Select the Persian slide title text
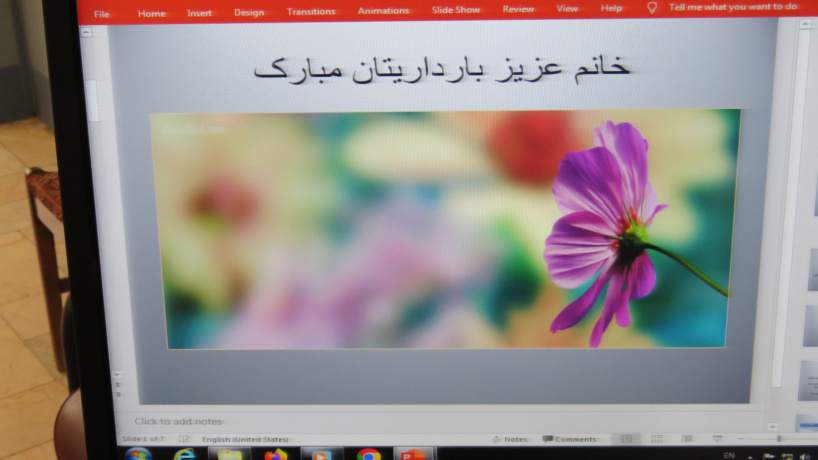Viewport: 818px width, 460px height. click(x=441, y=70)
